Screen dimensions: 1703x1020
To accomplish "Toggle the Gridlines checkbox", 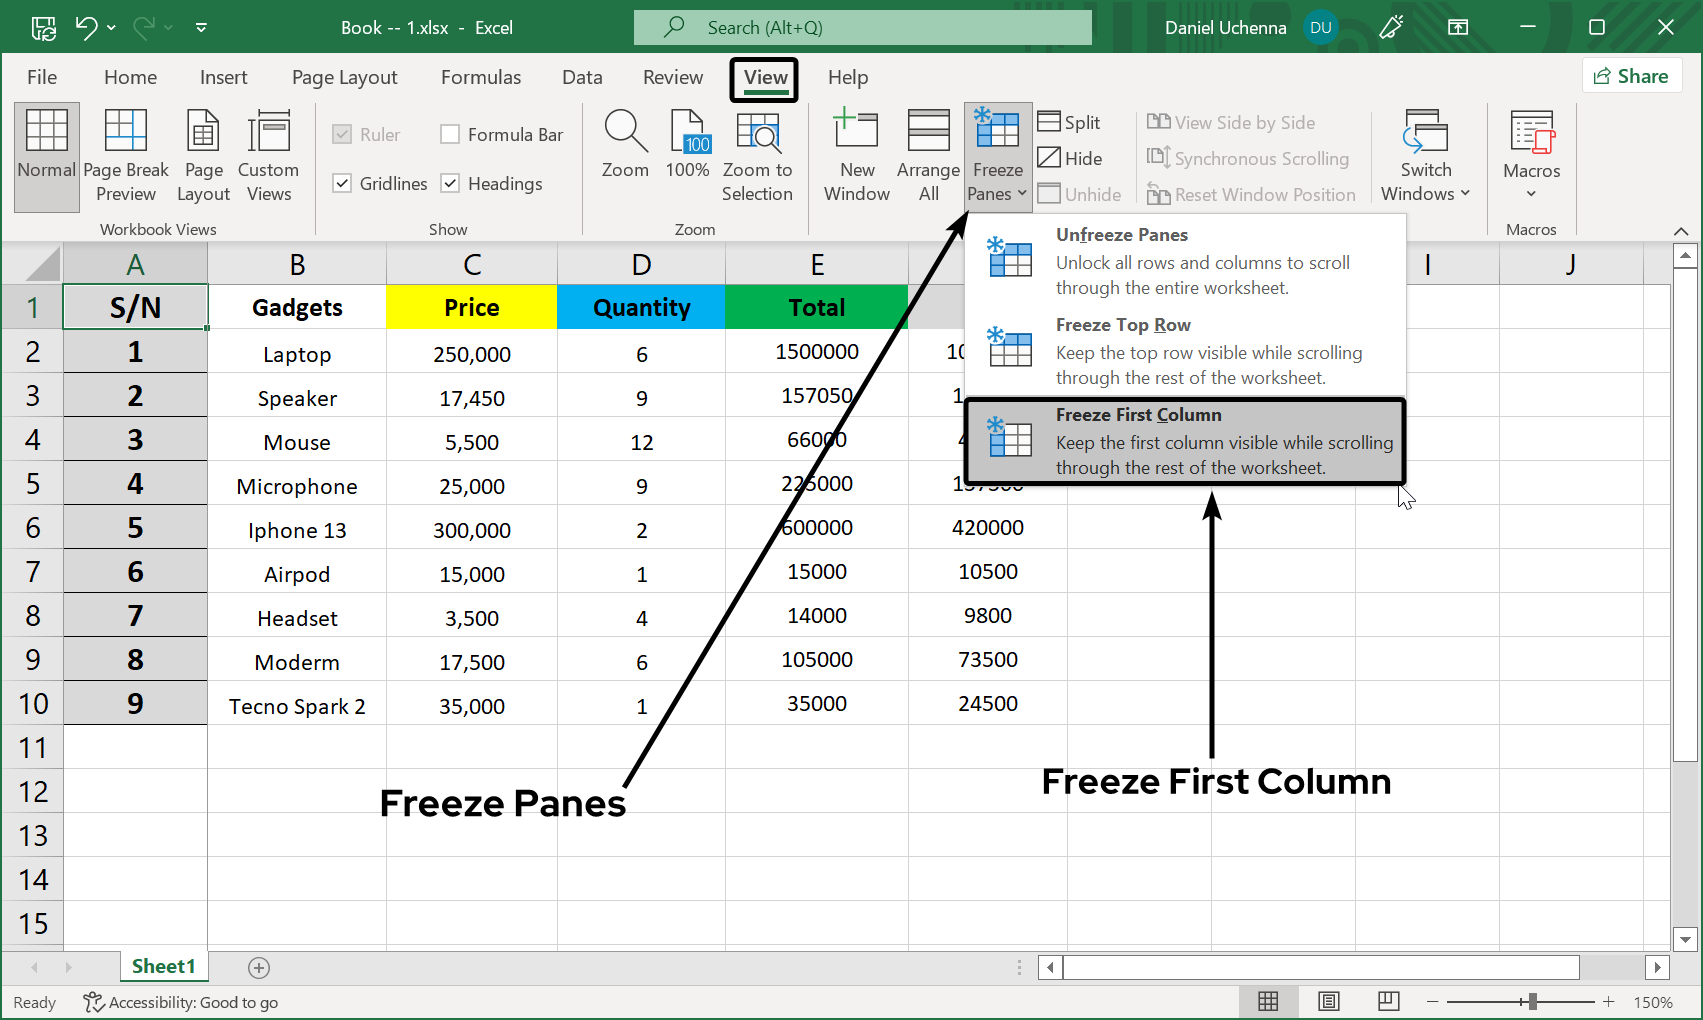I will coord(343,183).
